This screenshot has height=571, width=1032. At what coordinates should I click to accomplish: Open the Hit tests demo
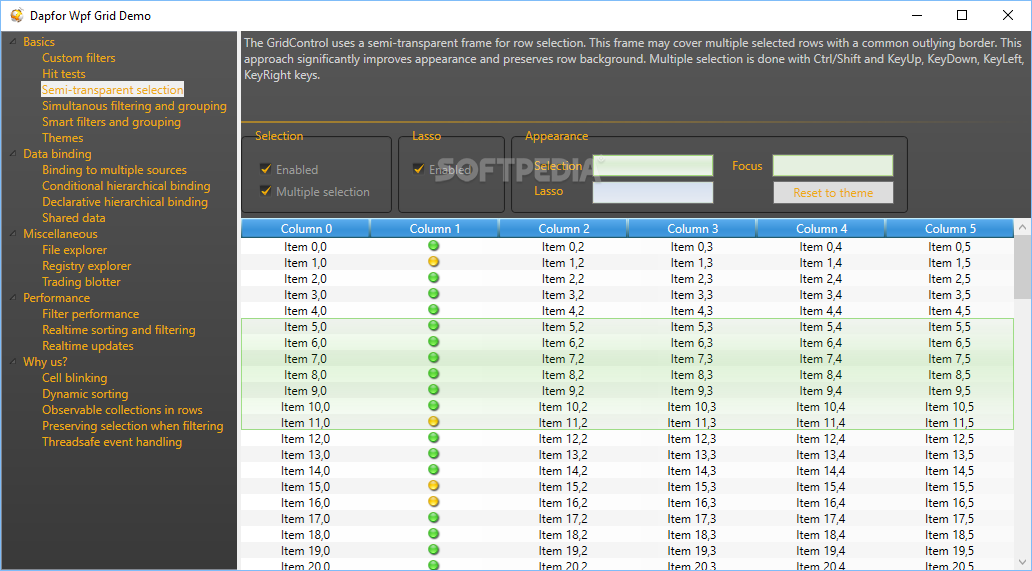[64, 74]
